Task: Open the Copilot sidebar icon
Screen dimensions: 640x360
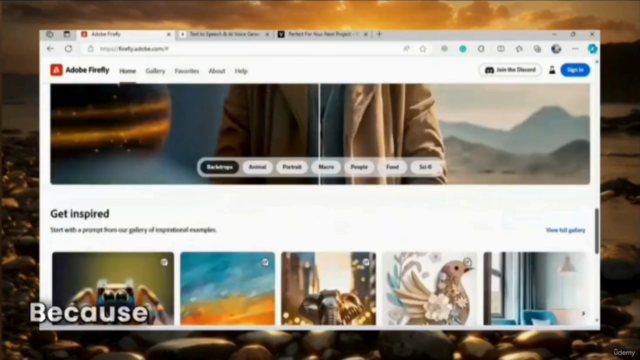Action: [x=592, y=49]
